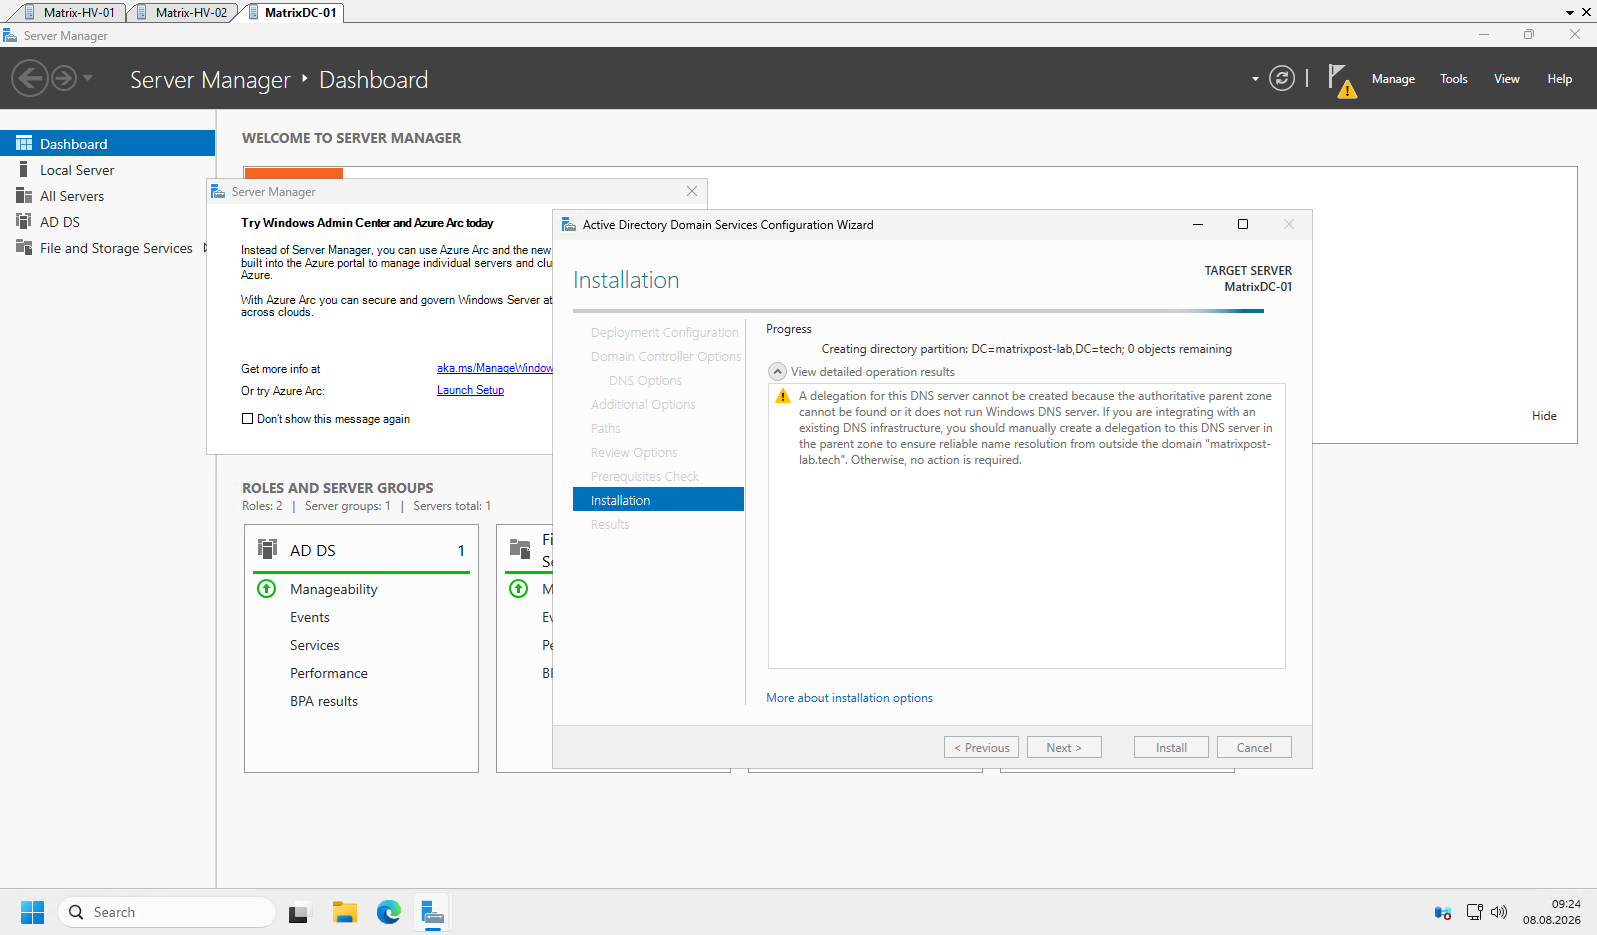The width and height of the screenshot is (1597, 935).
Task: Click the Local Server icon in the left pane
Action: [24, 170]
